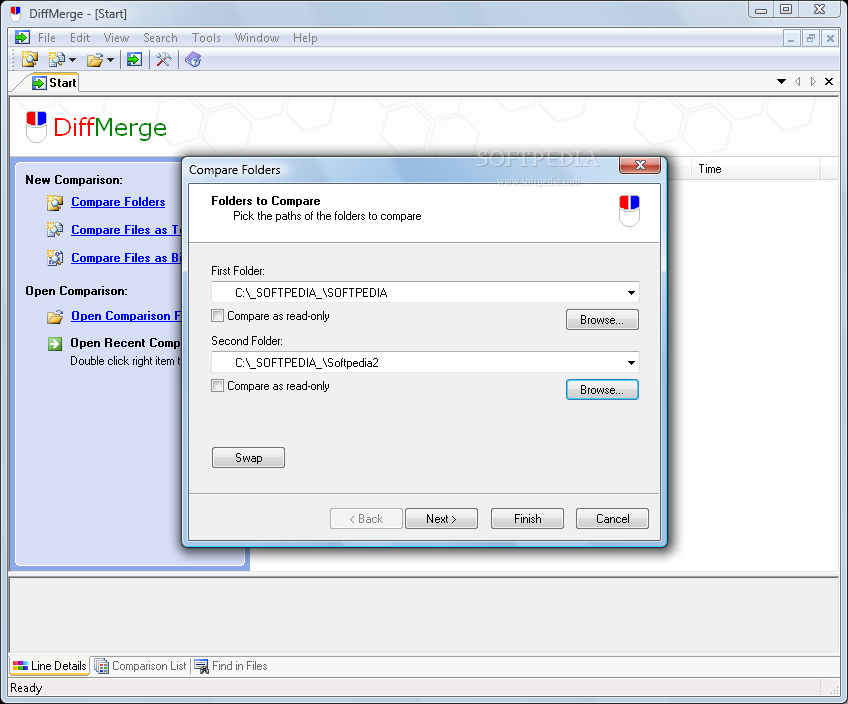Image resolution: width=848 pixels, height=704 pixels.
Task: Click the Compare Files as Binary link
Action: pyautogui.click(x=127, y=258)
